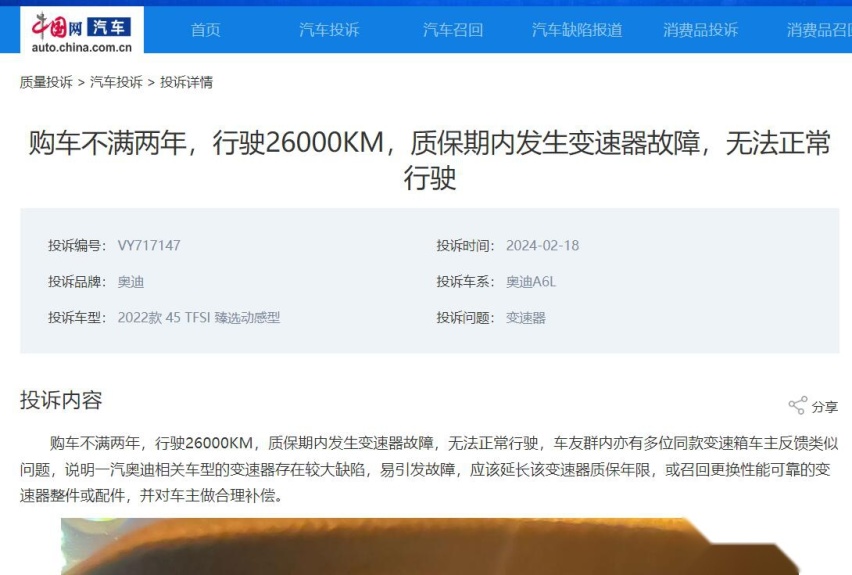852x575 pixels.
Task: Open the 消费品投诉 navigation tab
Action: [700, 29]
